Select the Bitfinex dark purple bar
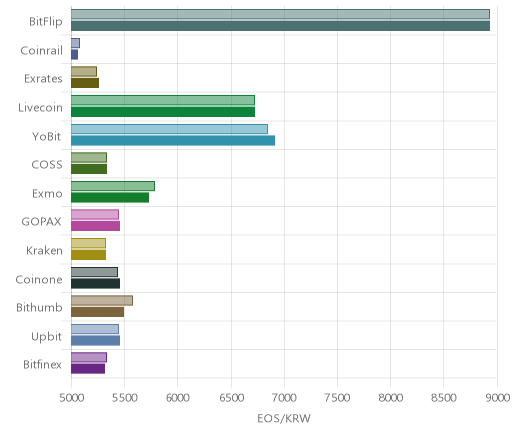 [88, 369]
